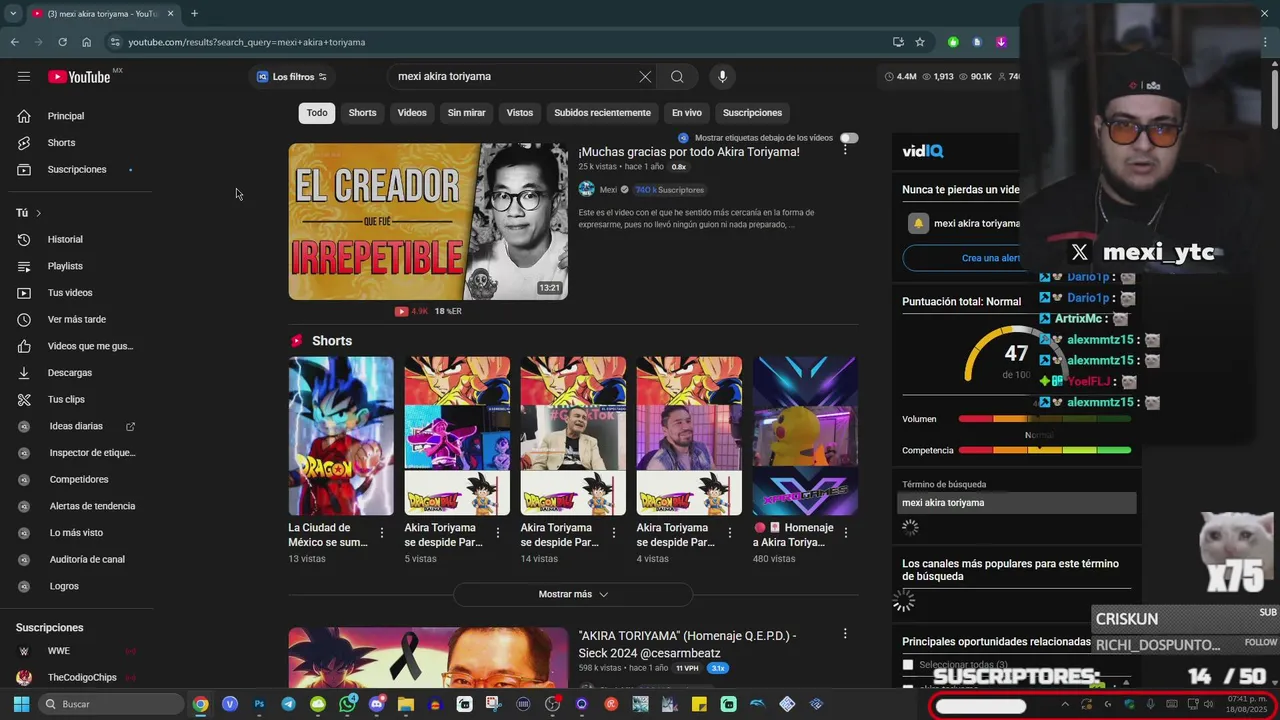Select the Sin mirar filter chip

pyautogui.click(x=466, y=113)
